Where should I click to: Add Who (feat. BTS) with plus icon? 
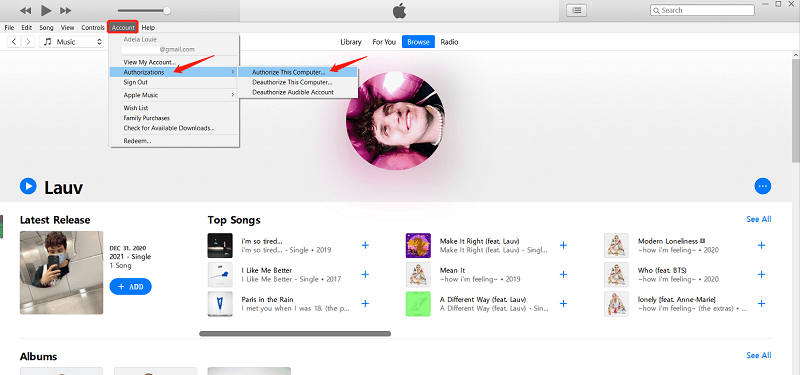[x=761, y=274]
